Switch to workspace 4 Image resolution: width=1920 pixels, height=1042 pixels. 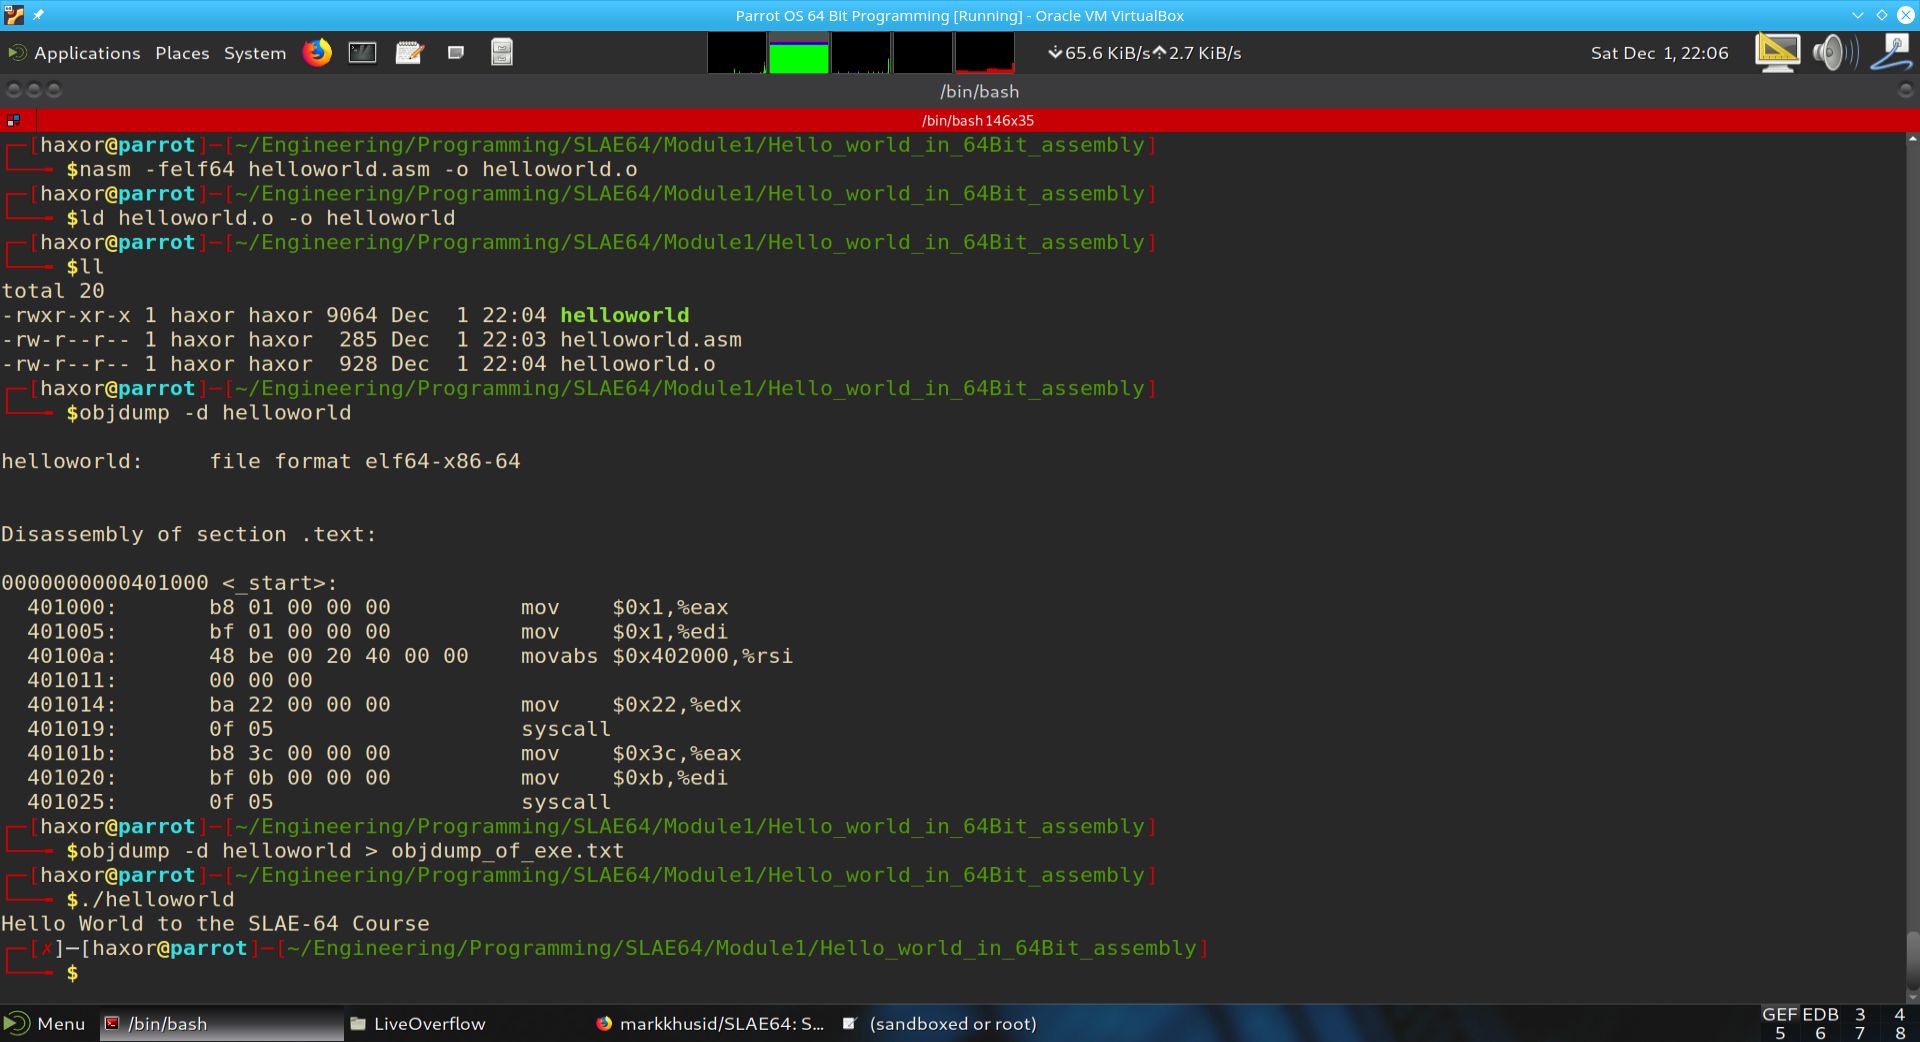coord(1900,1014)
